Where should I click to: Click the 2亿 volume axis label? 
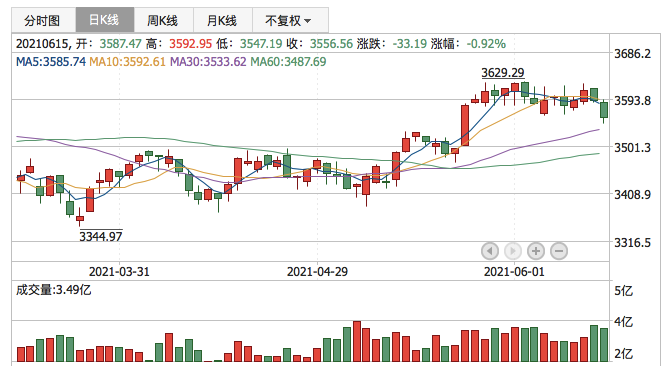(x=623, y=354)
